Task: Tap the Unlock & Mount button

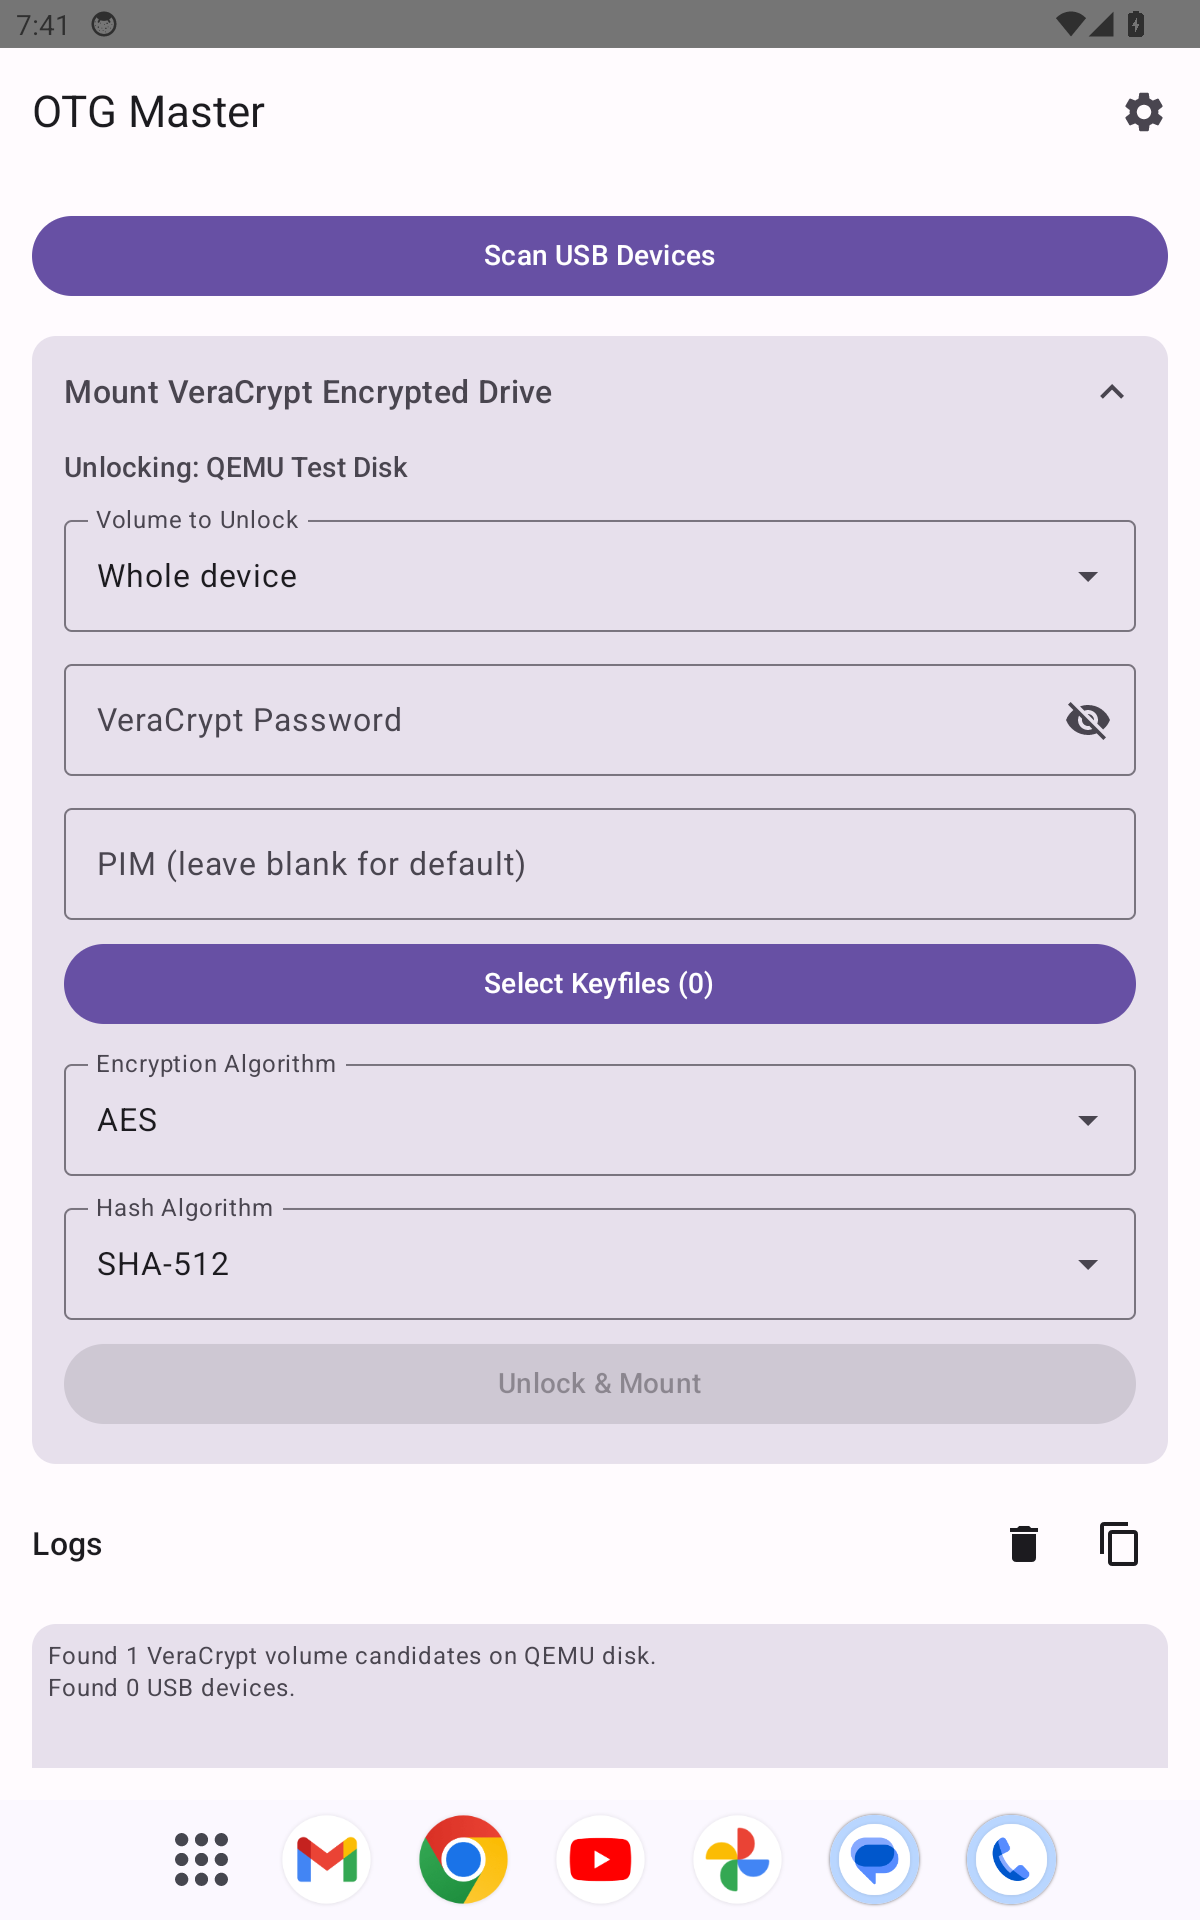Action: pos(600,1384)
